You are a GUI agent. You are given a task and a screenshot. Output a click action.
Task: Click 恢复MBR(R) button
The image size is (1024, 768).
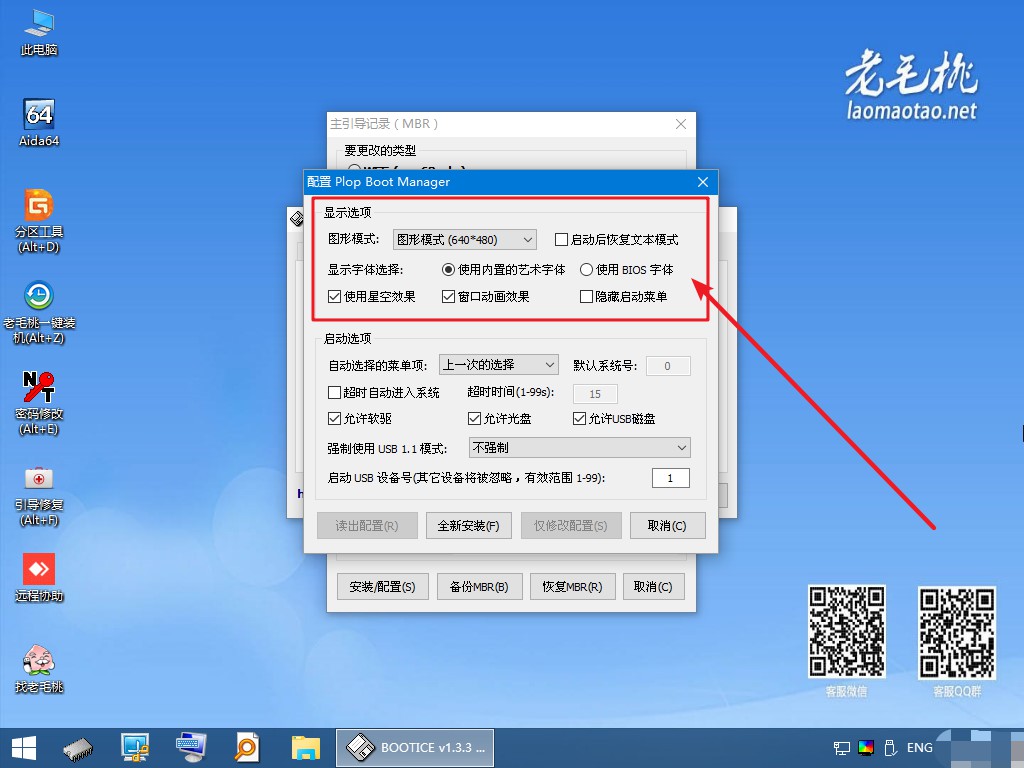point(573,586)
